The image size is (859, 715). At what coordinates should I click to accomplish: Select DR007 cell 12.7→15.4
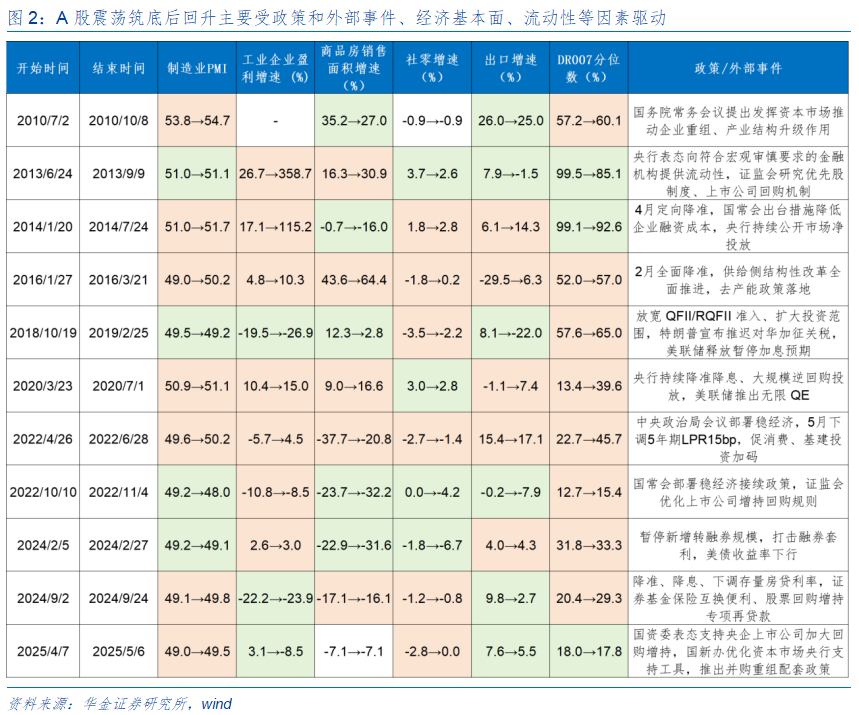[589, 493]
